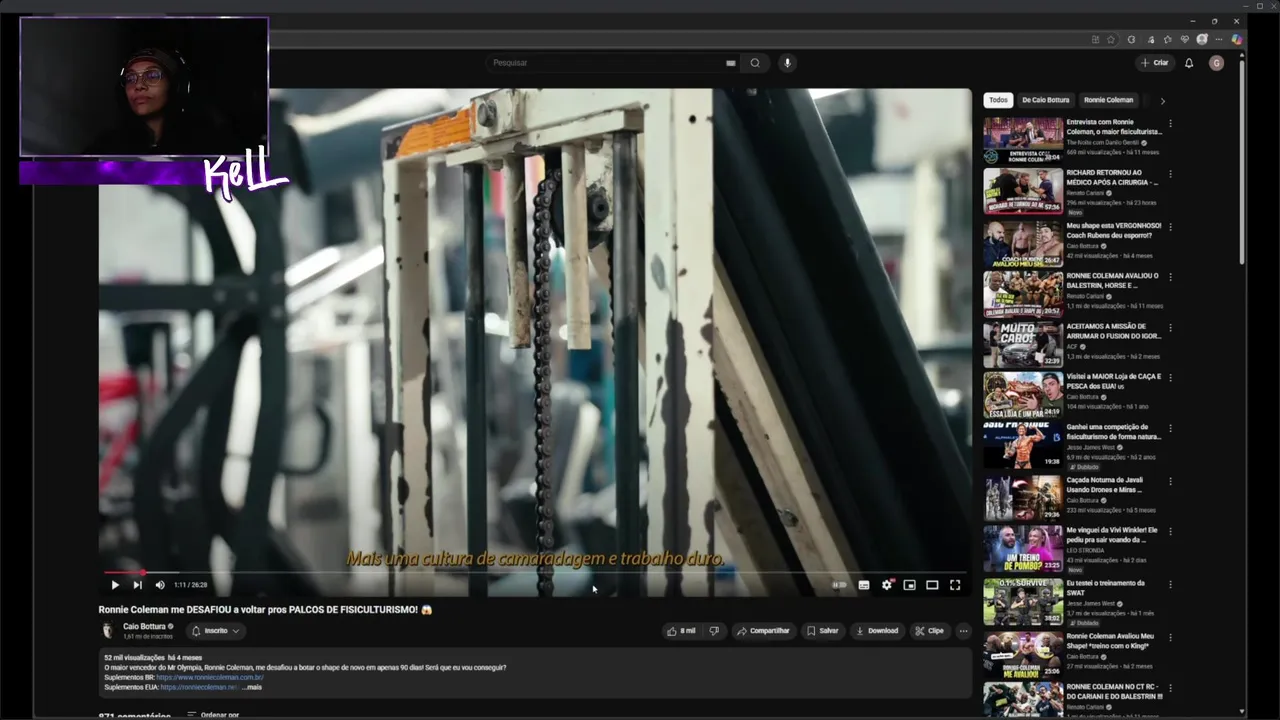Viewport: 1280px width, 720px height.
Task: Click in the Pesquisar search field
Action: (x=605, y=63)
